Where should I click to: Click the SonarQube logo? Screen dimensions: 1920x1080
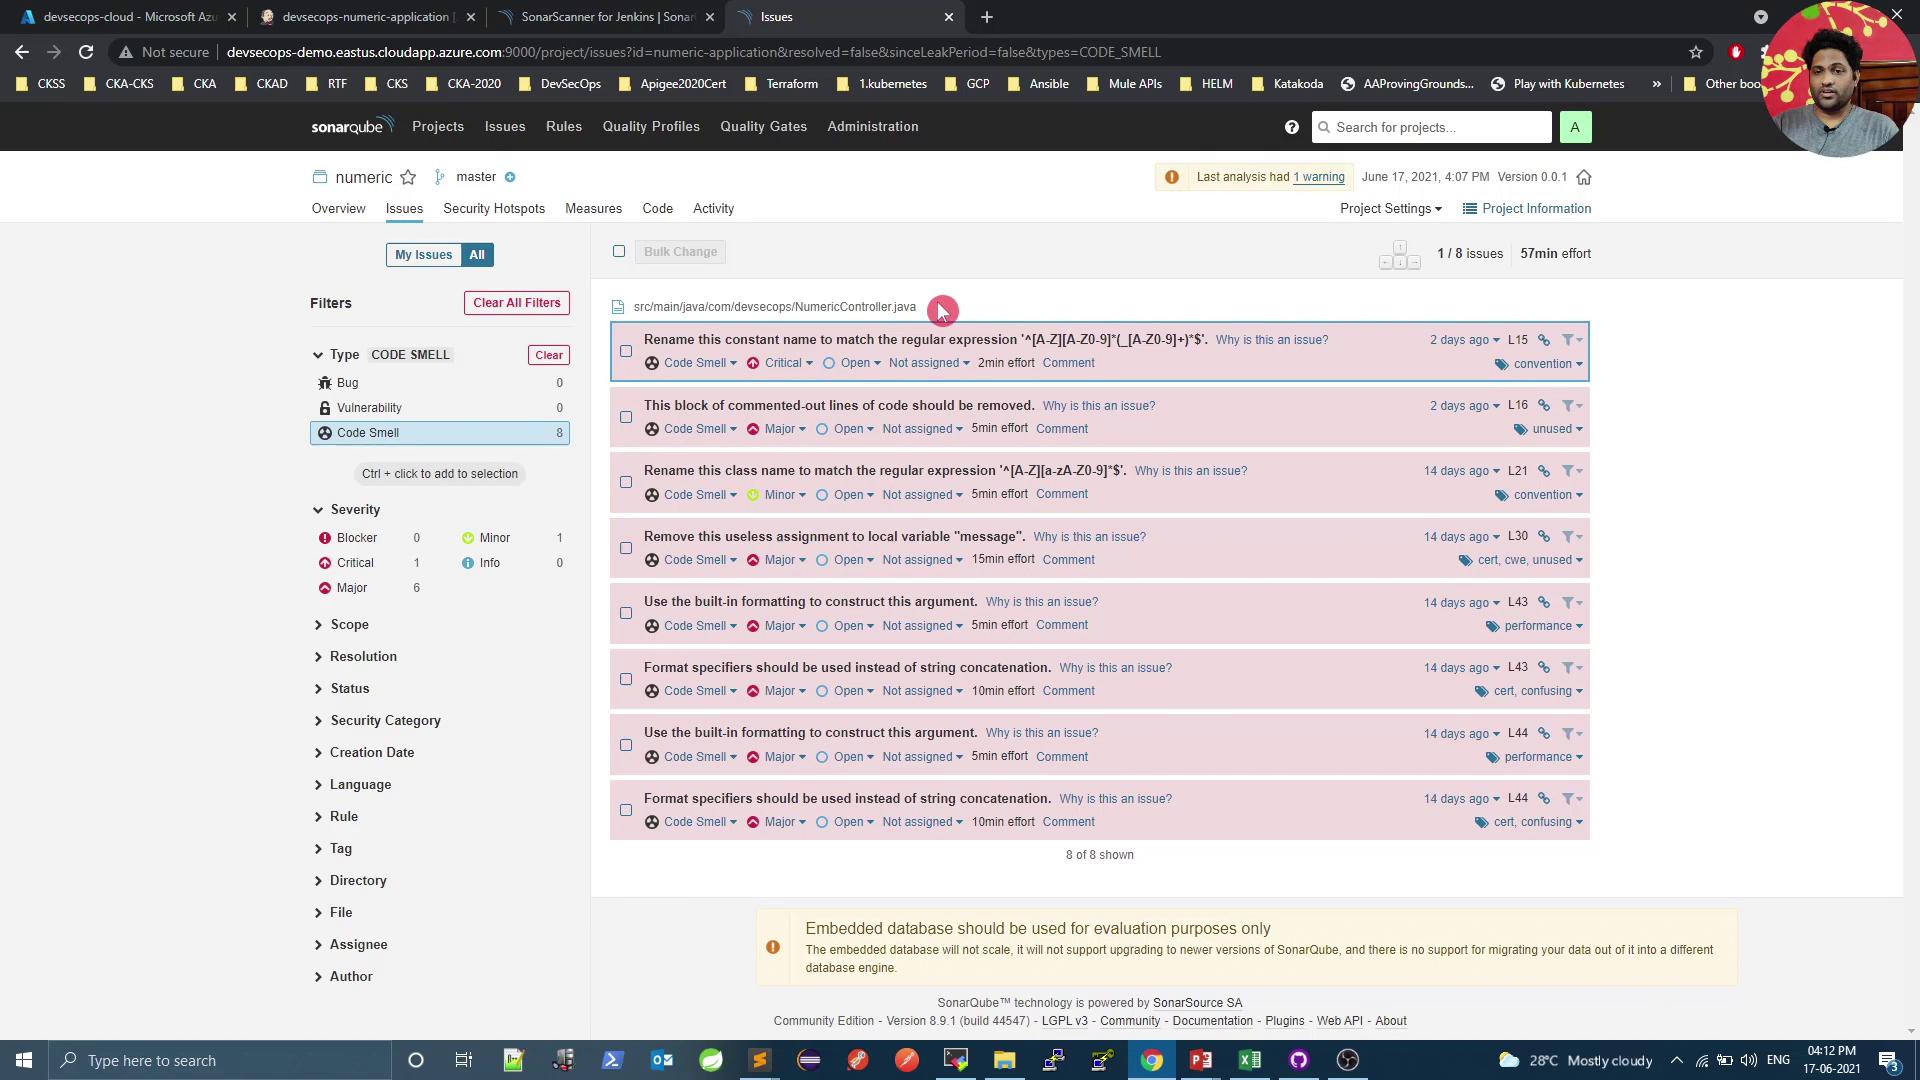click(351, 126)
